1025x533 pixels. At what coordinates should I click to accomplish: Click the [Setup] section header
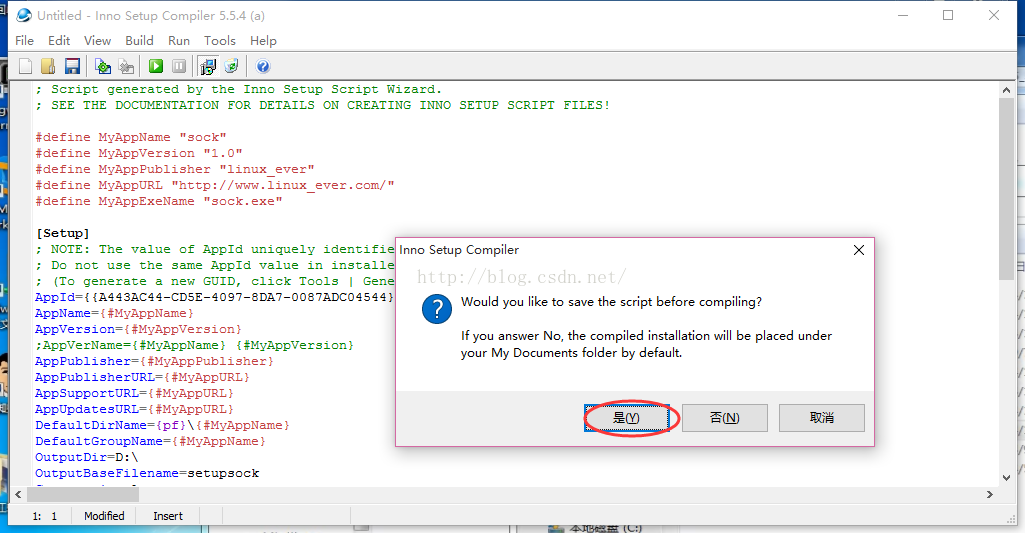63,233
